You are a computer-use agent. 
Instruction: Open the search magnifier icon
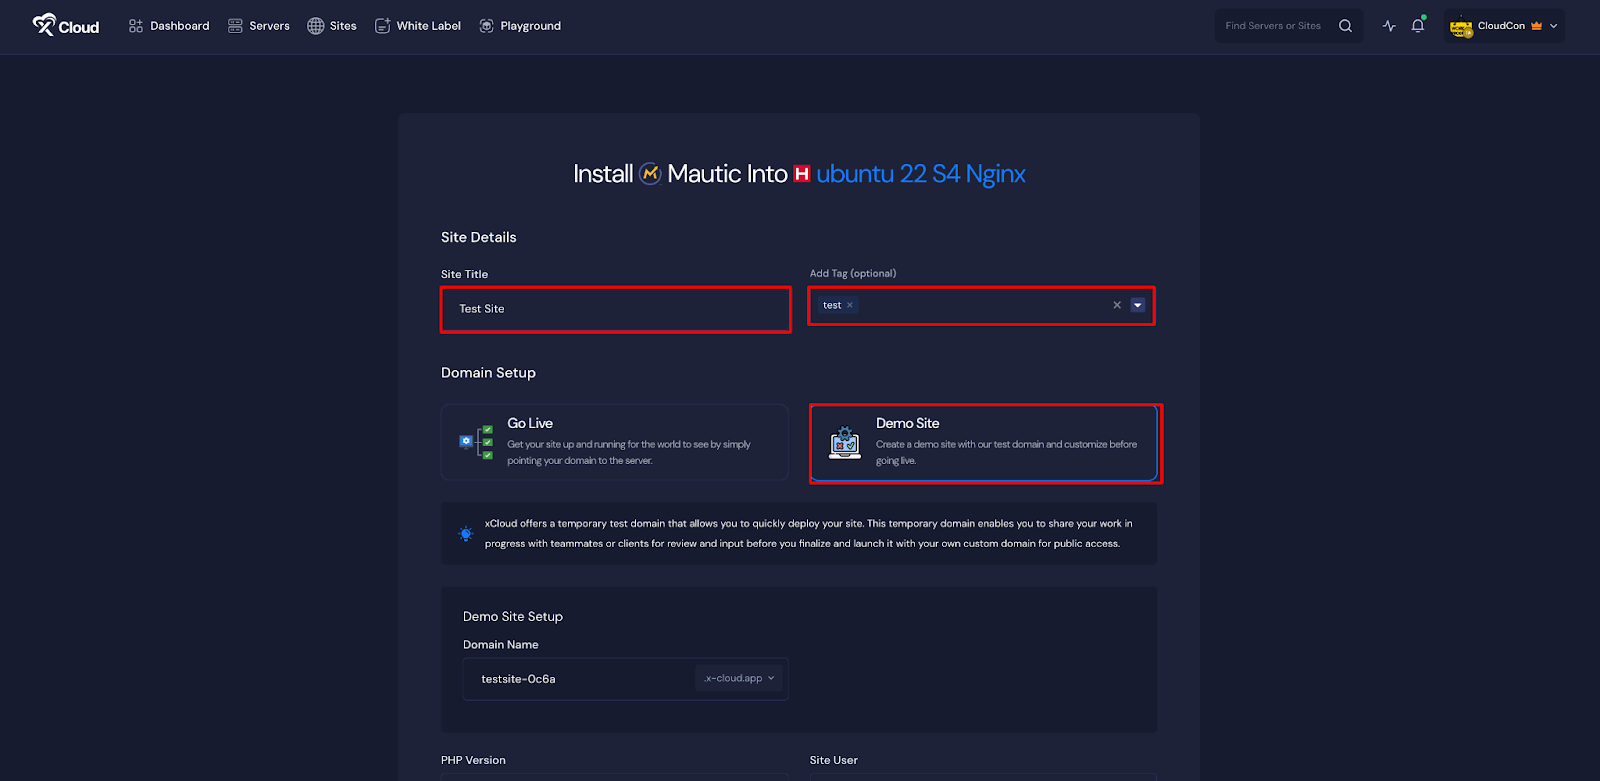[1345, 26]
